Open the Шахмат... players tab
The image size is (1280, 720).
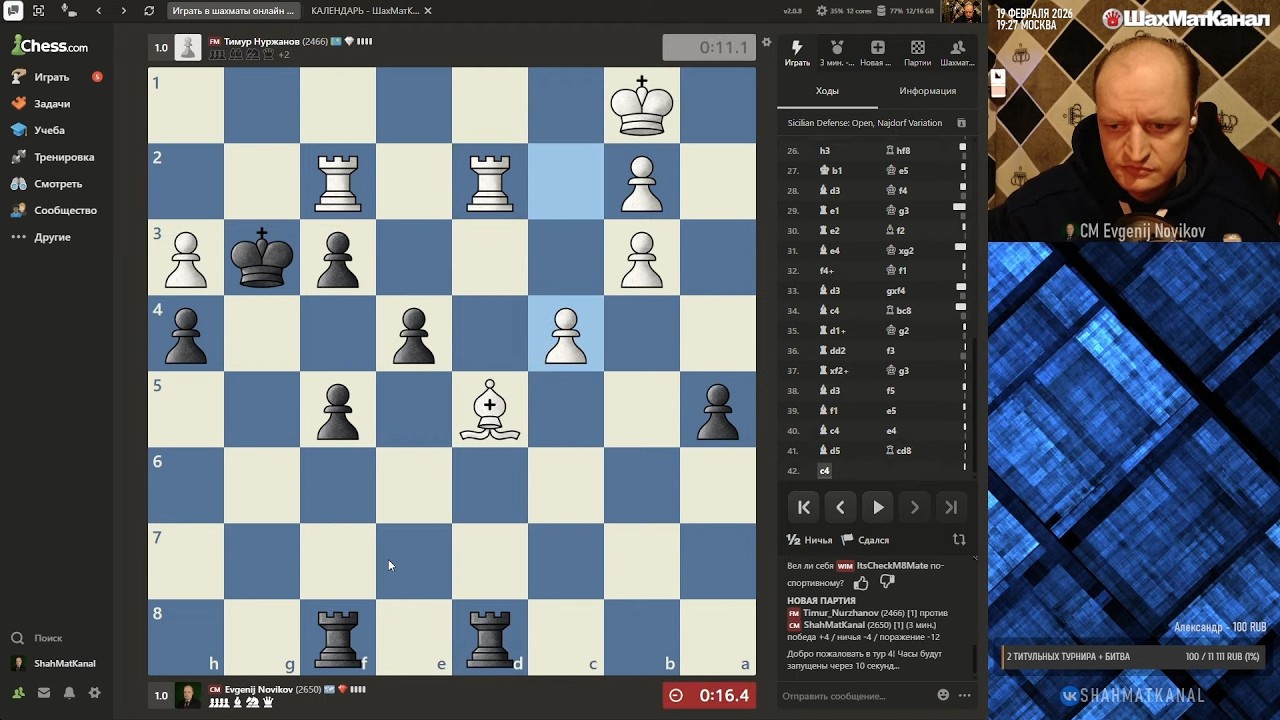[x=957, y=53]
